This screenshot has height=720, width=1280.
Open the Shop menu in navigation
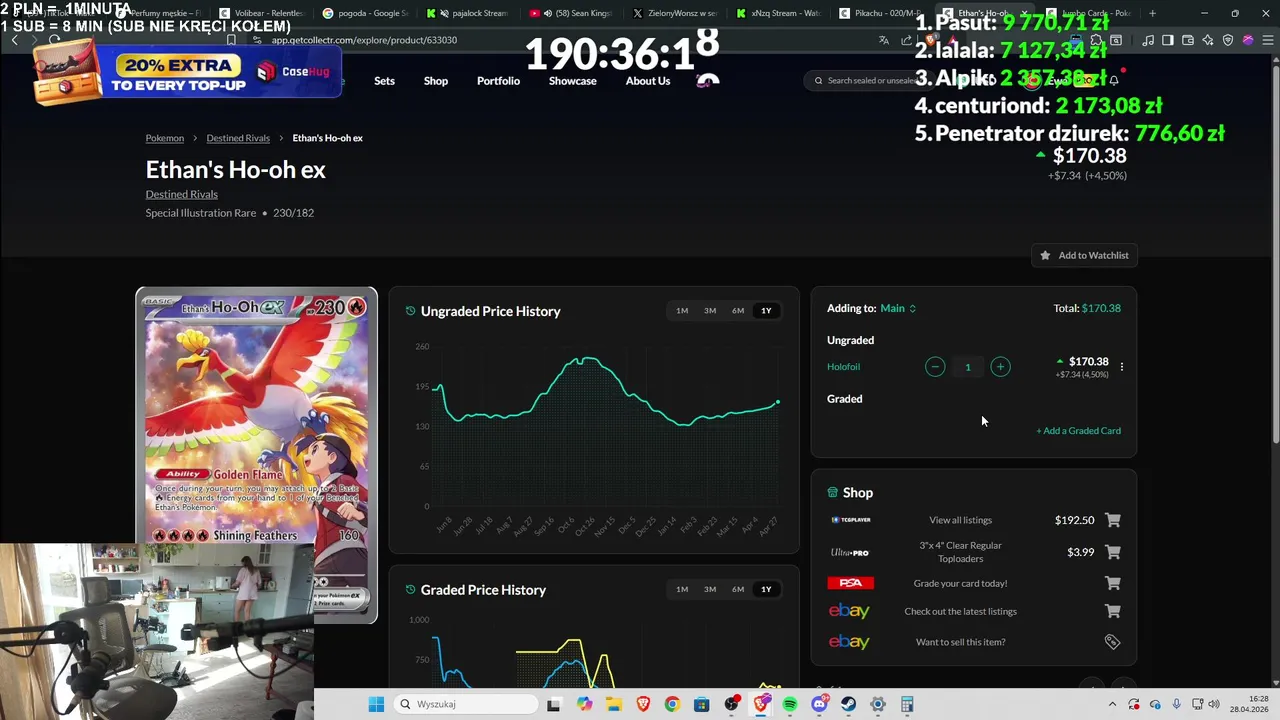point(436,81)
